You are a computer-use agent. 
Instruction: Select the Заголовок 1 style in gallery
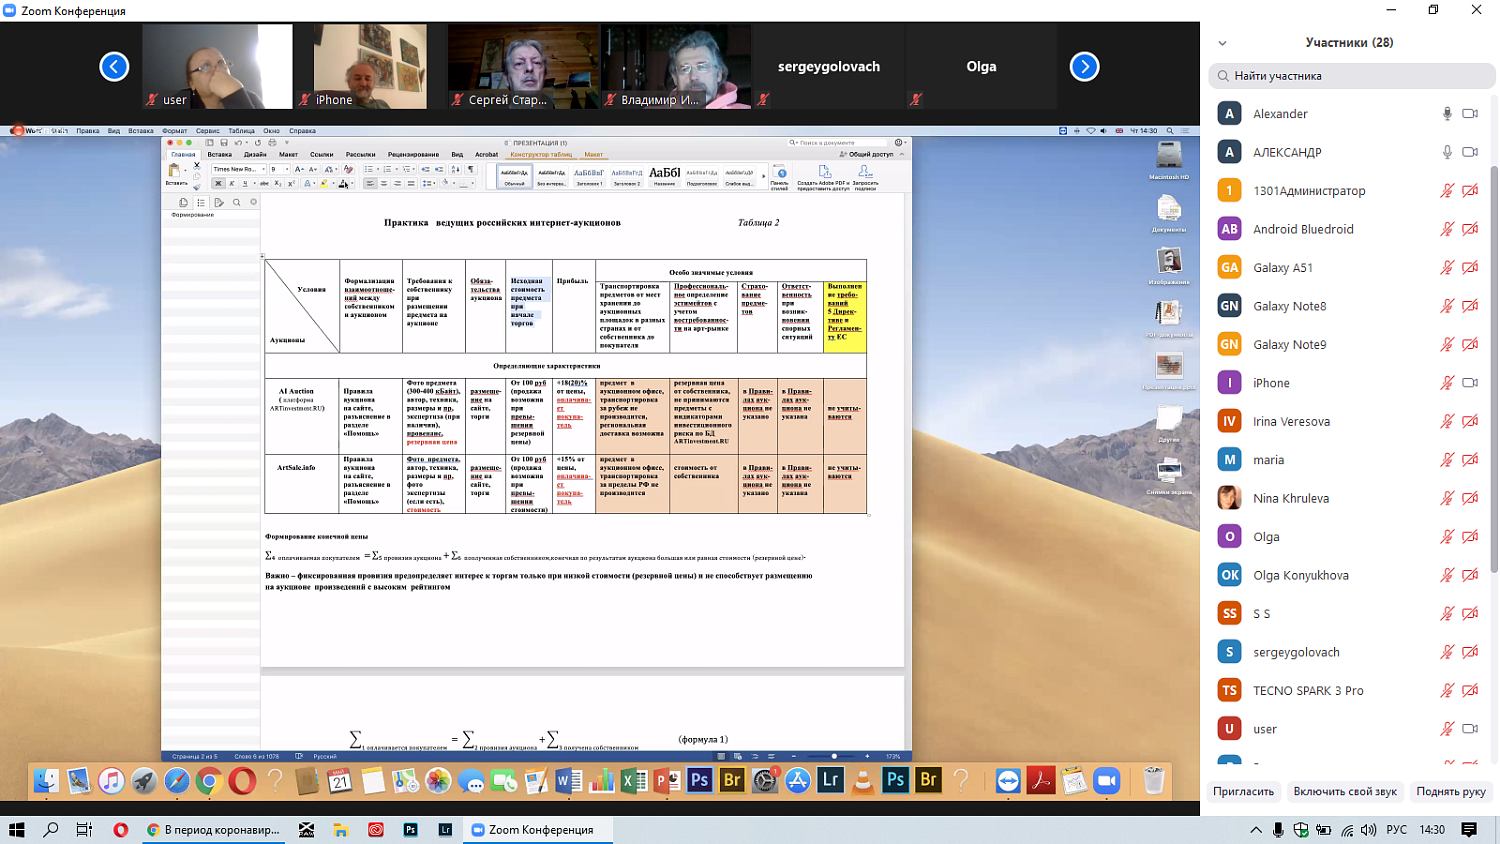[589, 177]
